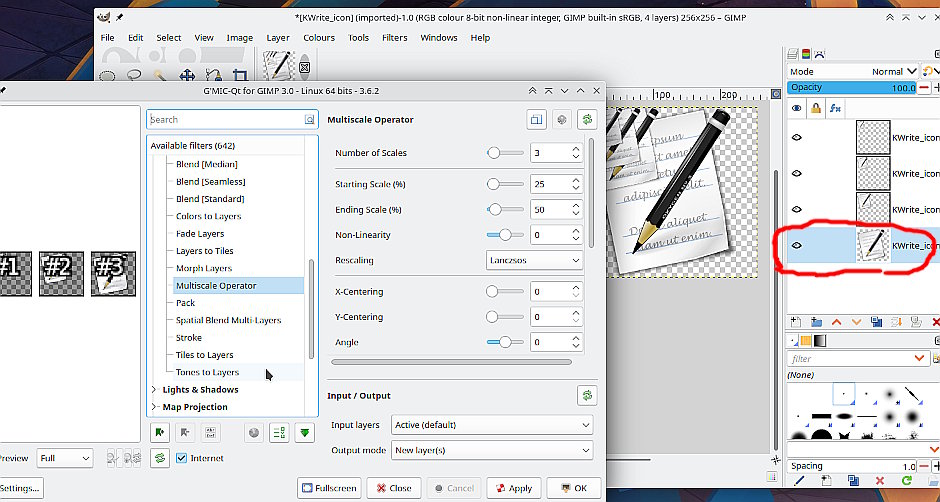Click the new layer icon in Layers panel
This screenshot has width=940, height=502.
tap(795, 322)
